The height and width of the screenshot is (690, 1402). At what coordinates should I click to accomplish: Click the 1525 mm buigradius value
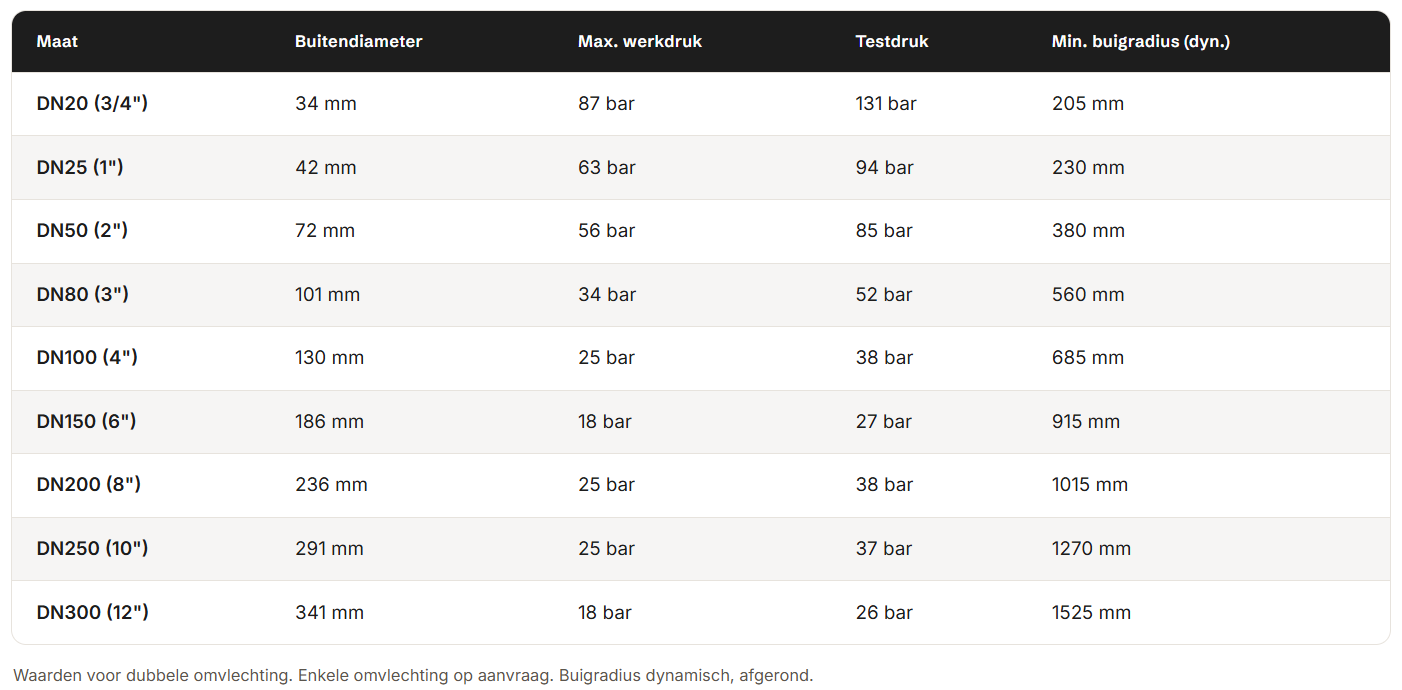1091,612
